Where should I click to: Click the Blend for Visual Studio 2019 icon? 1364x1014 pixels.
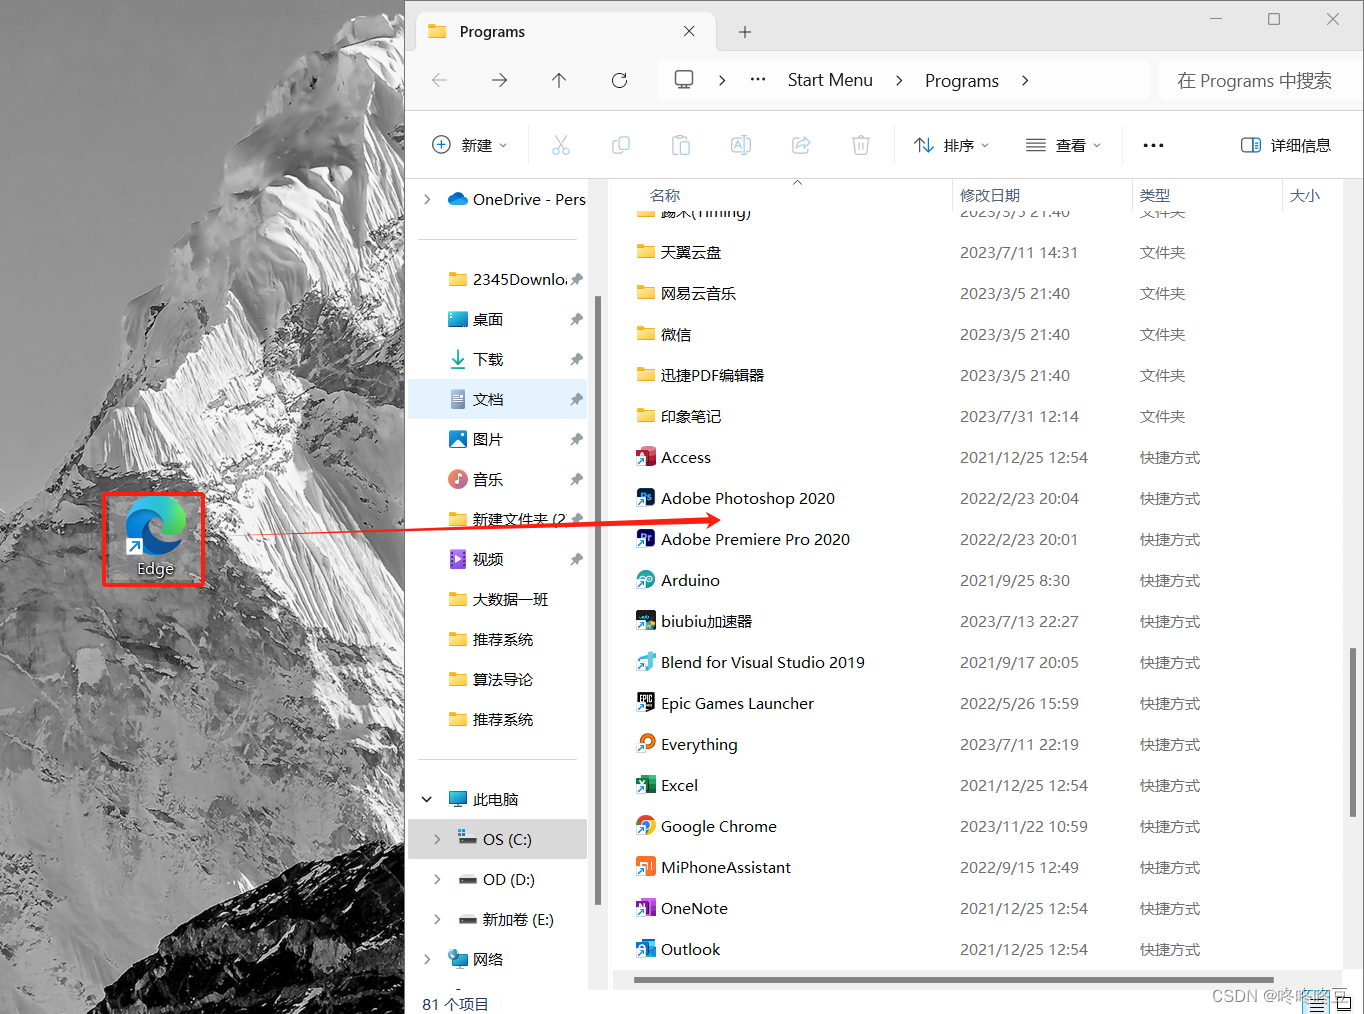tap(646, 662)
